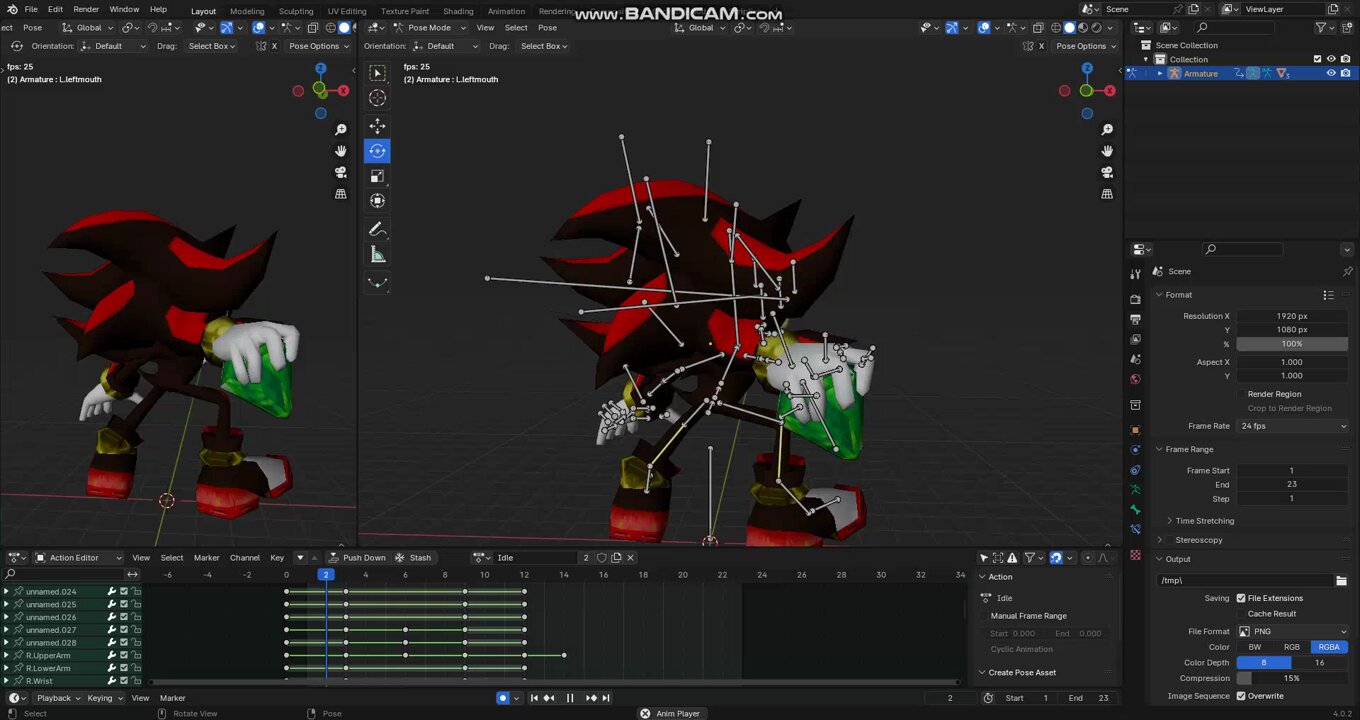1360x720 pixels.
Task: Click pan hand icon in right viewport
Action: (x=1107, y=151)
